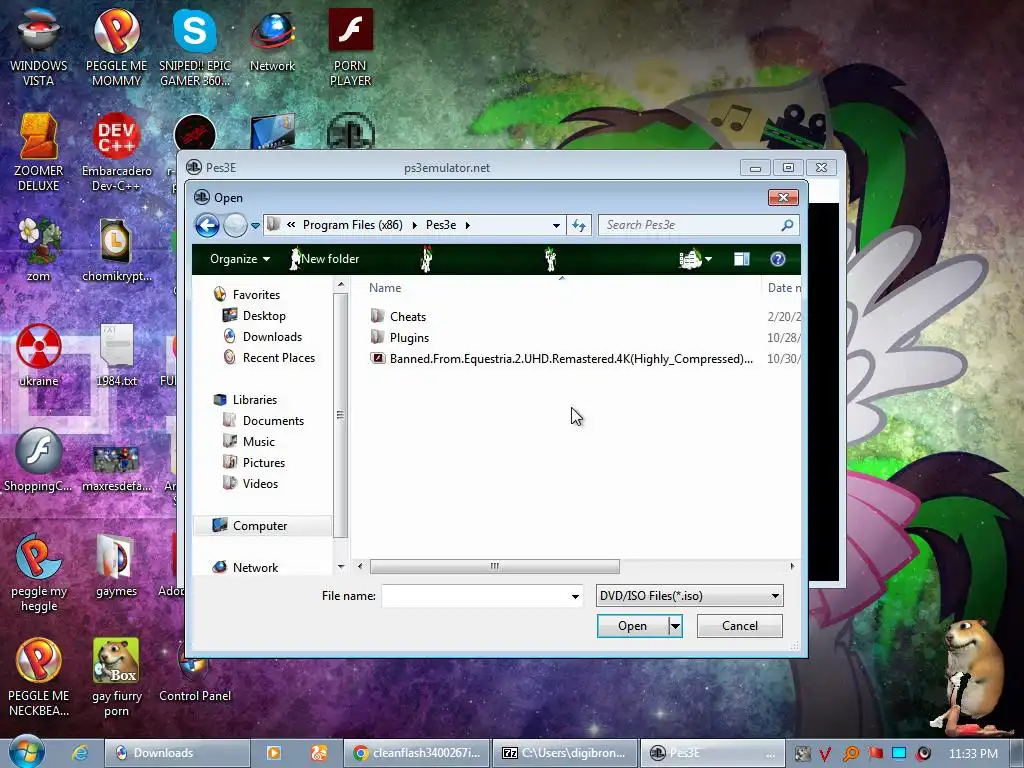Open the Flash player desktop icon
Image resolution: width=1024 pixels, height=768 pixels.
pos(351,47)
